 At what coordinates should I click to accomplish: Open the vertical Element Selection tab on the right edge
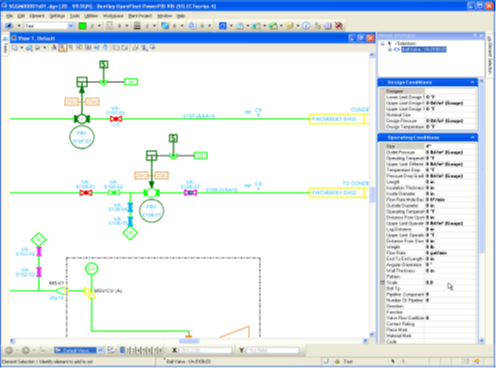490,55
